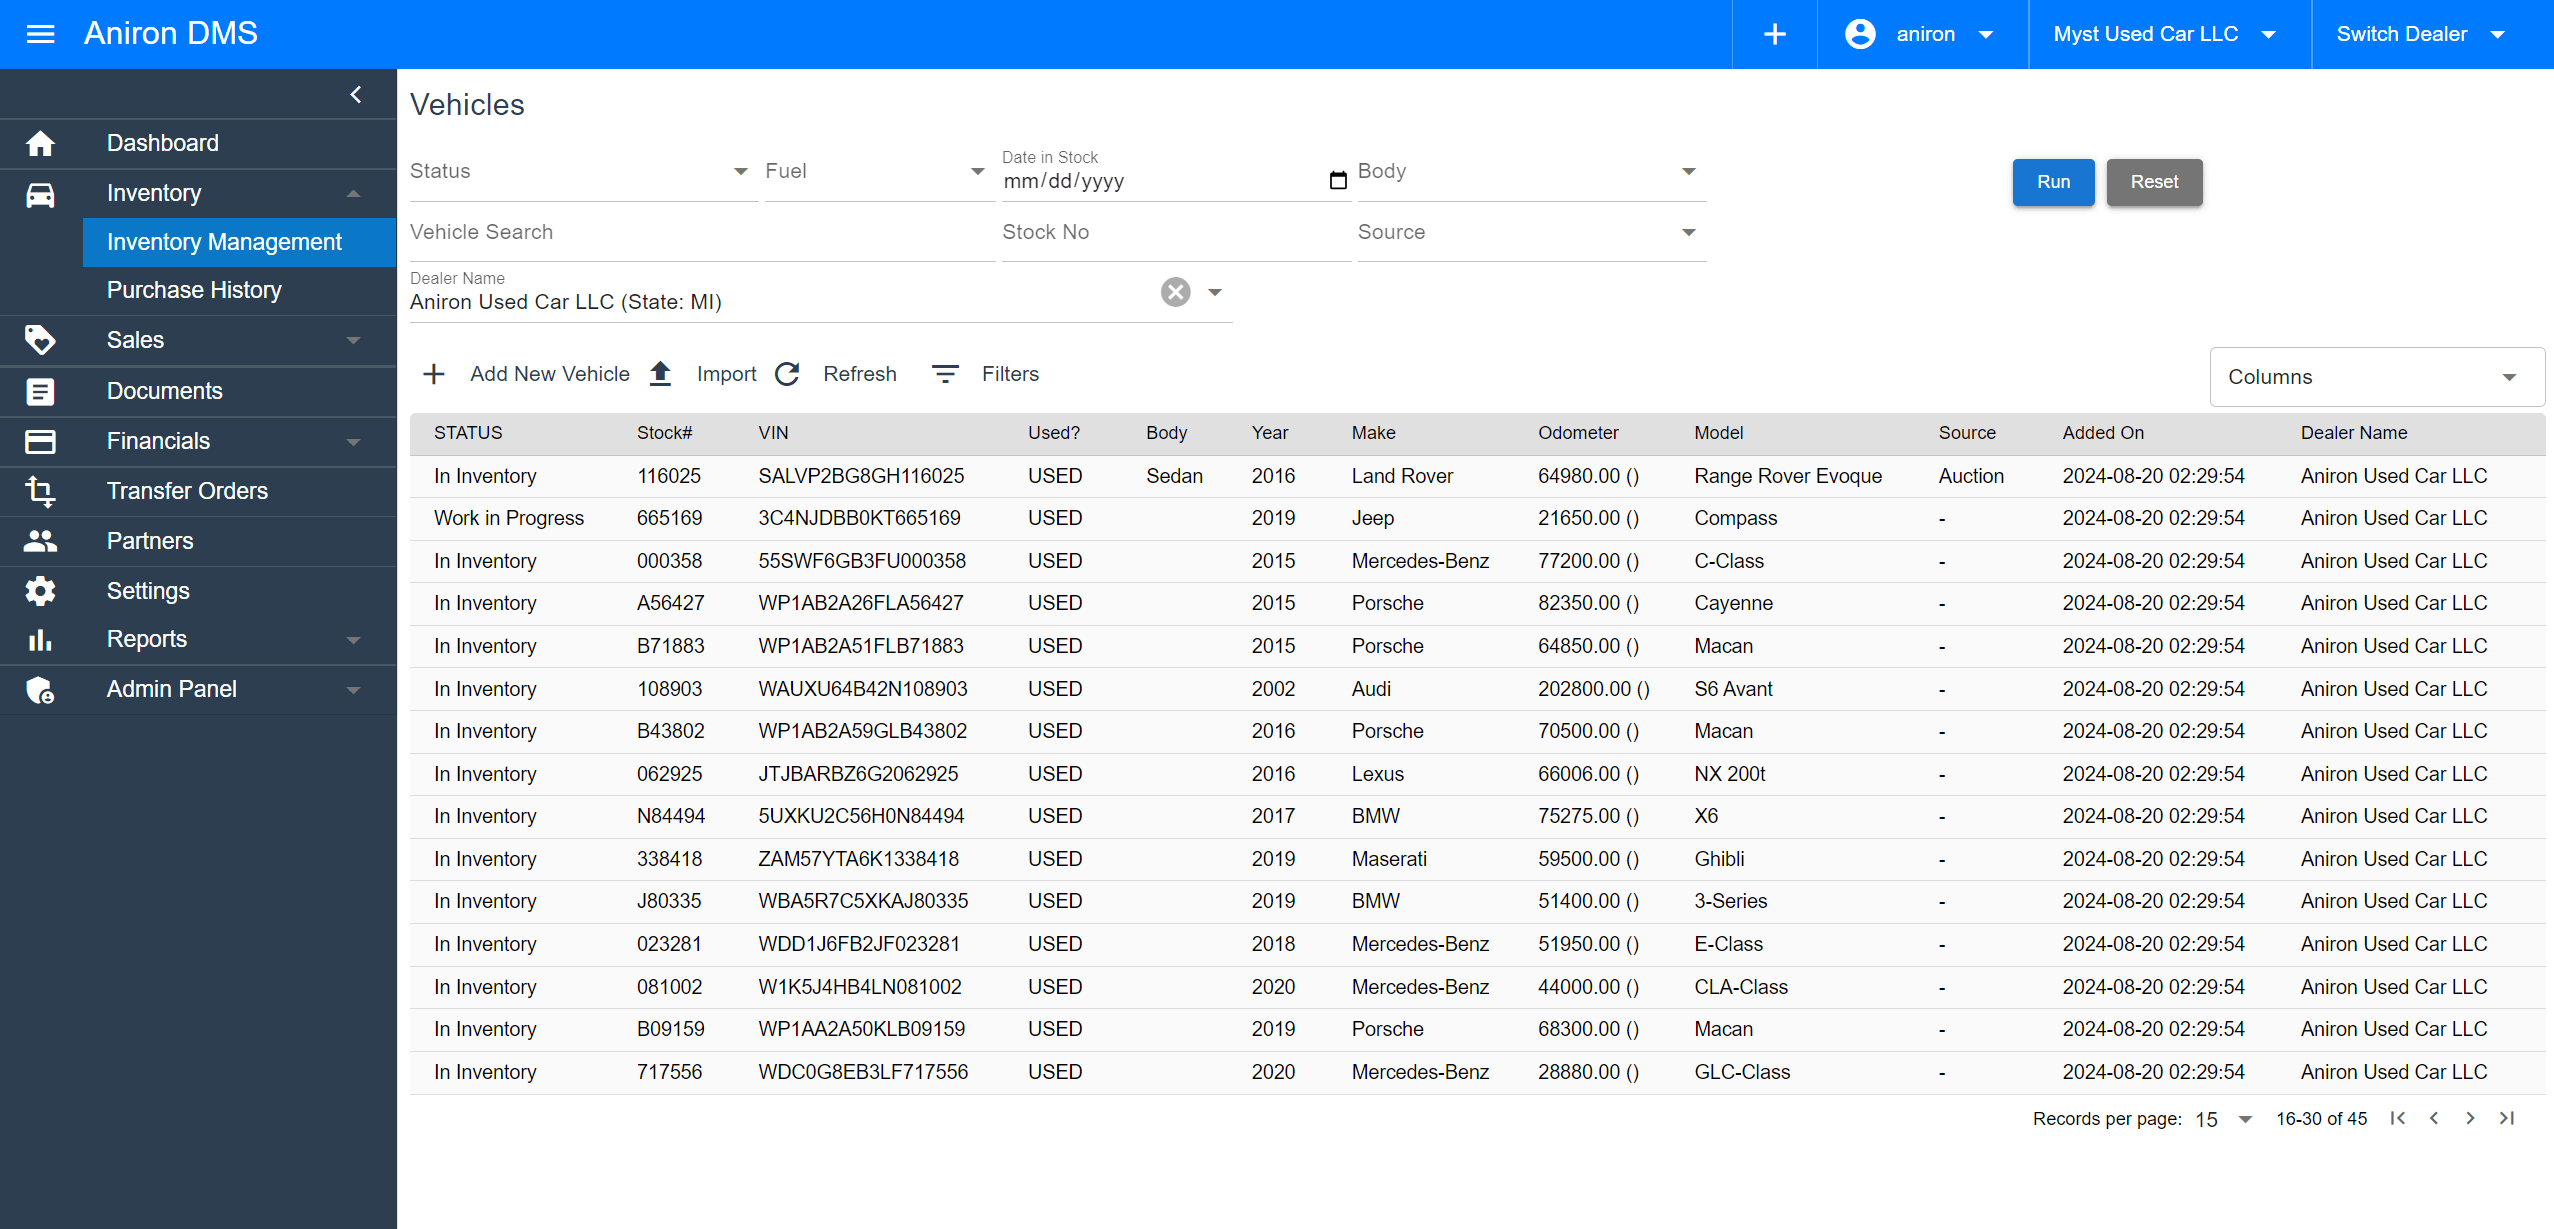
Task: Jump to the last page of records
Action: coord(2507,1118)
